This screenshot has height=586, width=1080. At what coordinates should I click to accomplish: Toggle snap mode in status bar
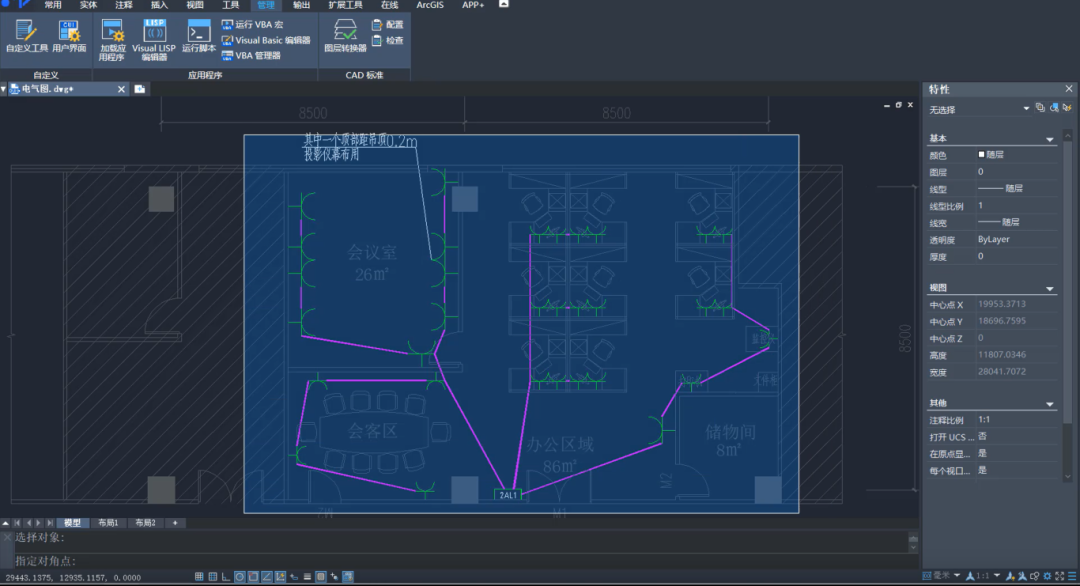pyautogui.click(x=199, y=576)
